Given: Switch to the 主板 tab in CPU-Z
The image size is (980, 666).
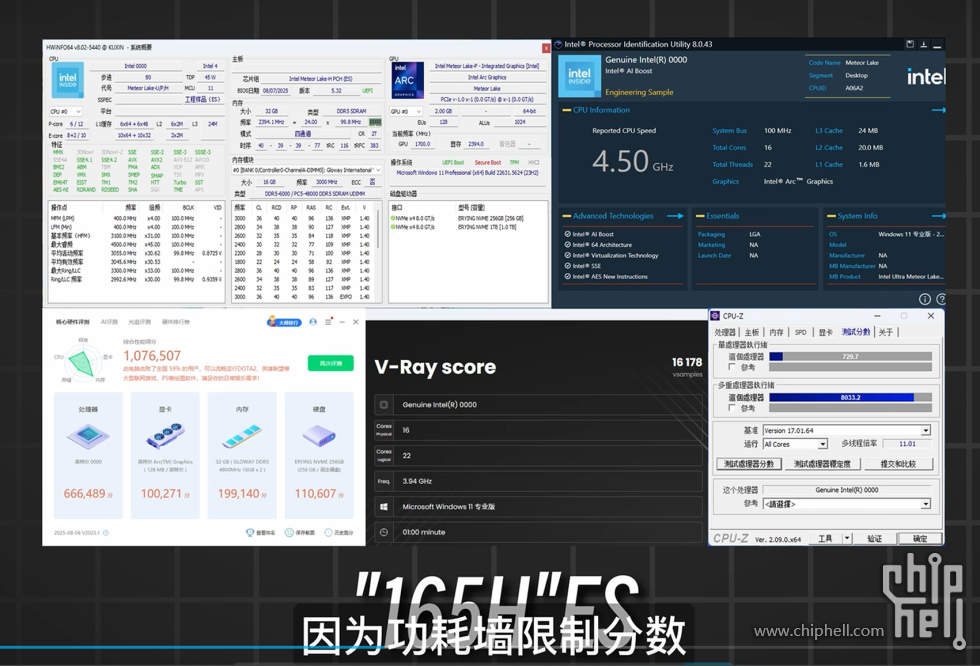Looking at the screenshot, I should pos(752,332).
